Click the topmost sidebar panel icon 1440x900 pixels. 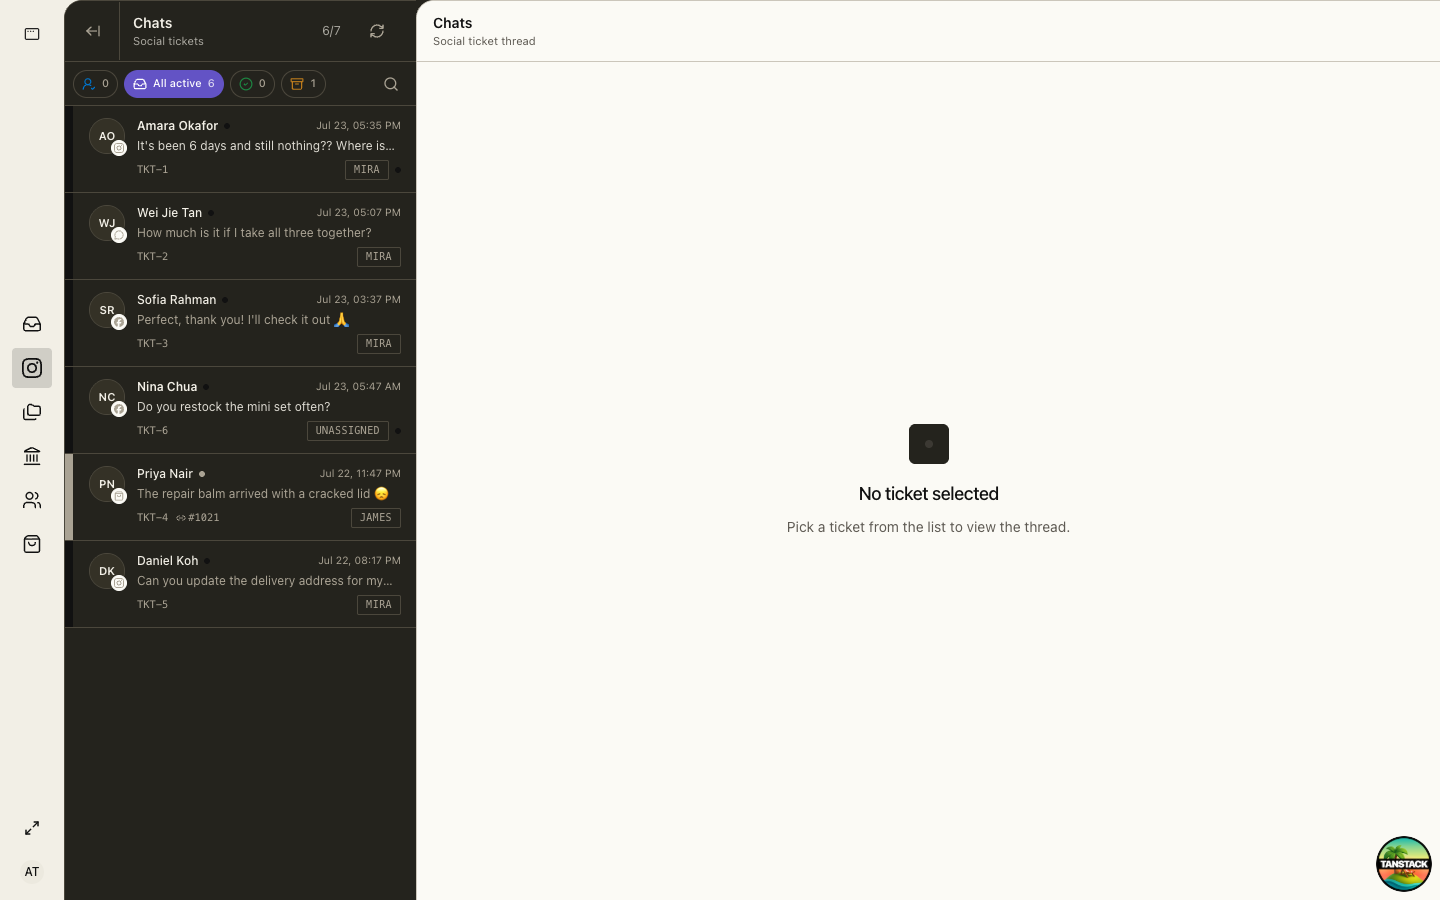(x=32, y=34)
